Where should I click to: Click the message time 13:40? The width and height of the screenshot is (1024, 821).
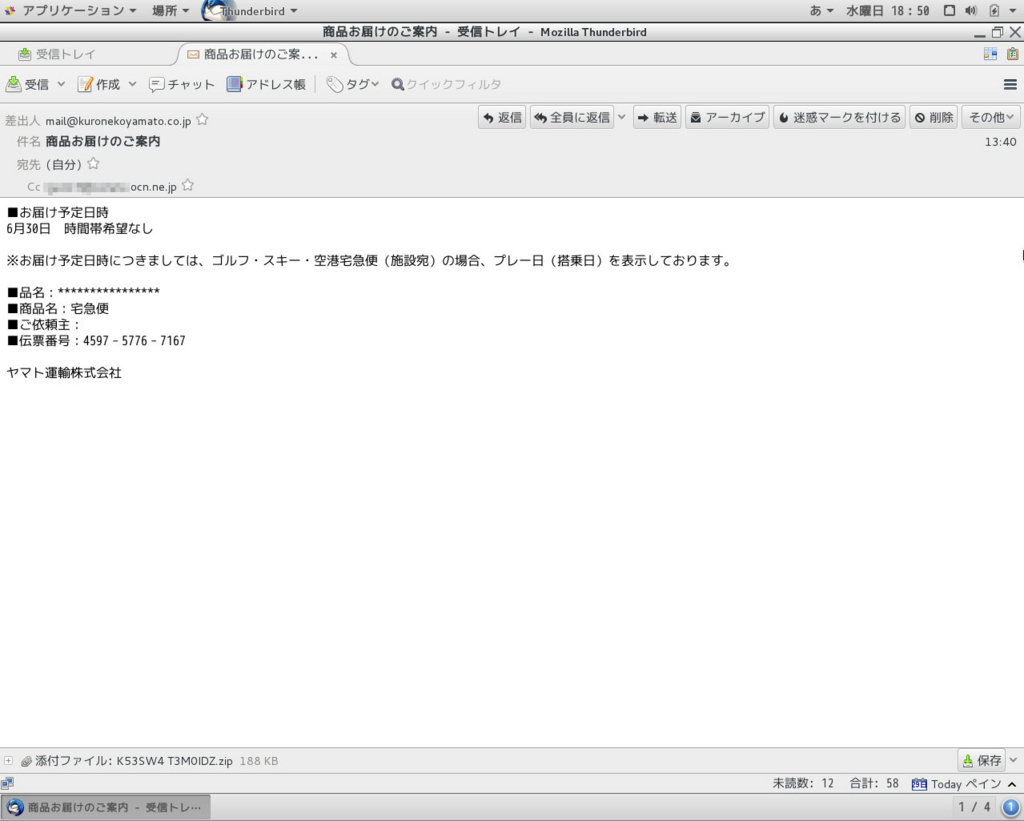tap(1000, 142)
